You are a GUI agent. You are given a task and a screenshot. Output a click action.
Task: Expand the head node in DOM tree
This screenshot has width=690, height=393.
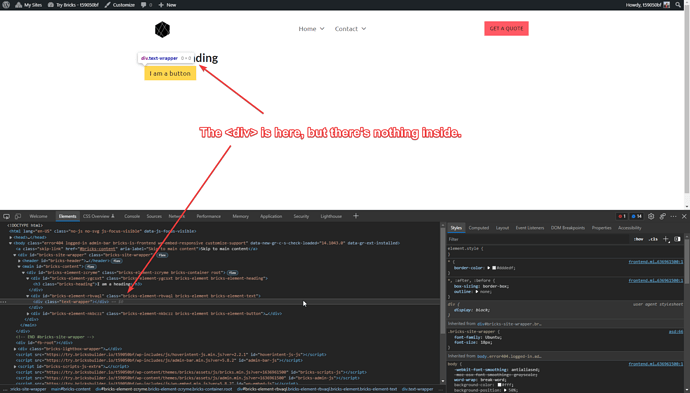click(11, 237)
